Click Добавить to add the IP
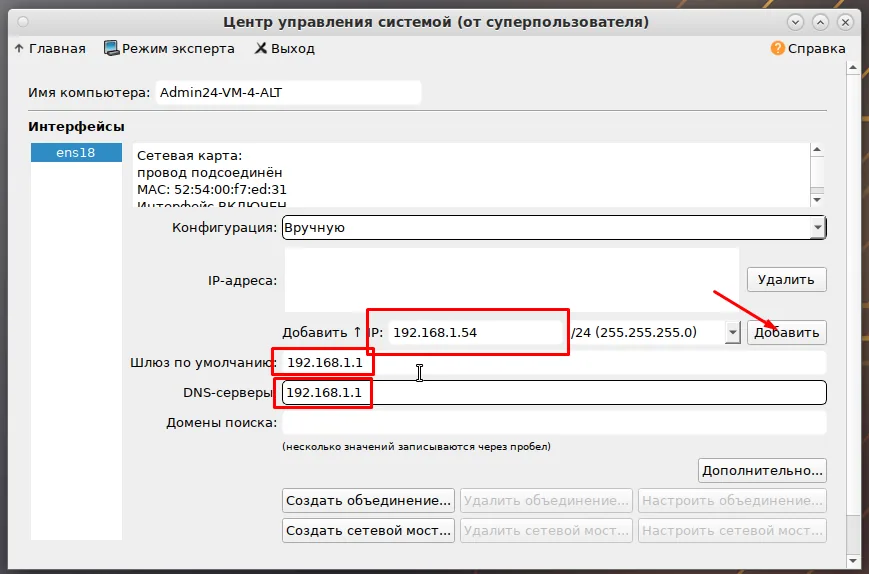The height and width of the screenshot is (574, 869). click(786, 332)
